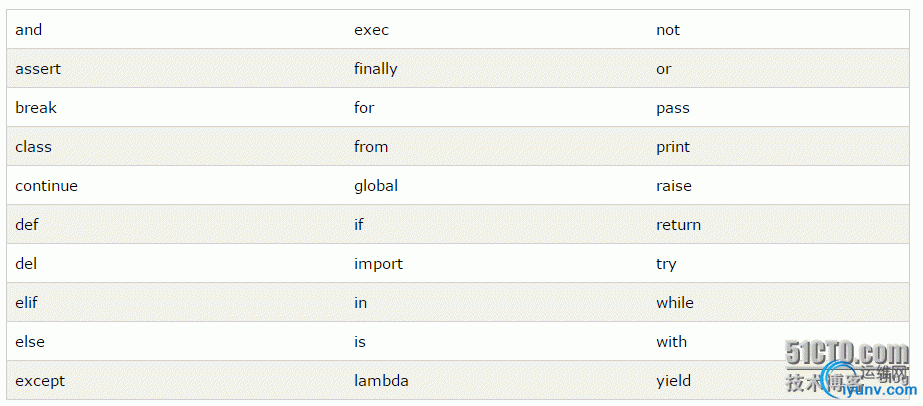The height and width of the screenshot is (406, 923).
Task: Select the word 'exec' in table
Action: [x=371, y=30]
